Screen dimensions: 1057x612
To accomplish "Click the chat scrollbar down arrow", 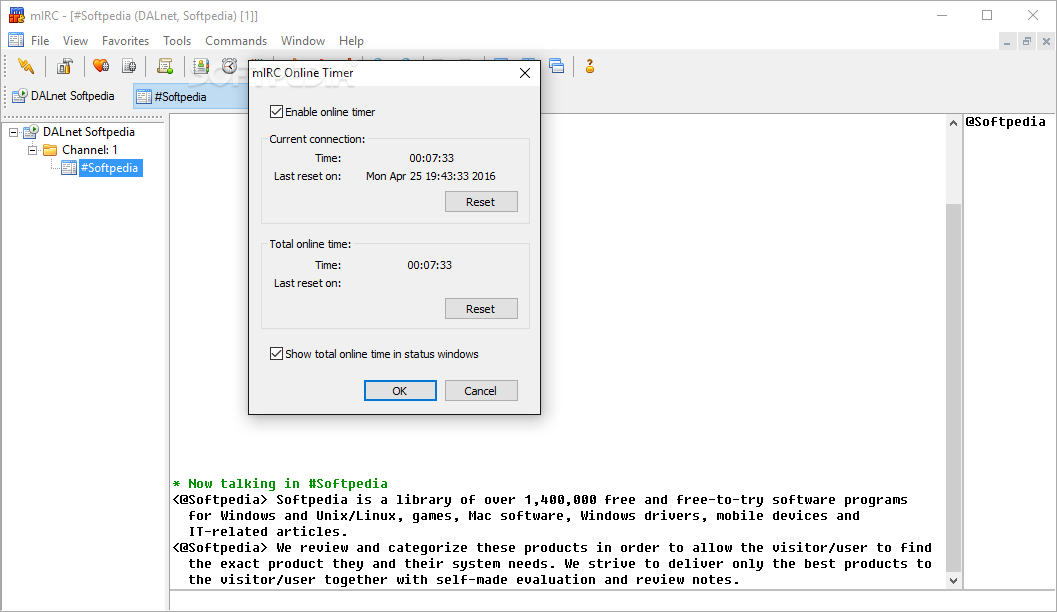I will coord(953,580).
